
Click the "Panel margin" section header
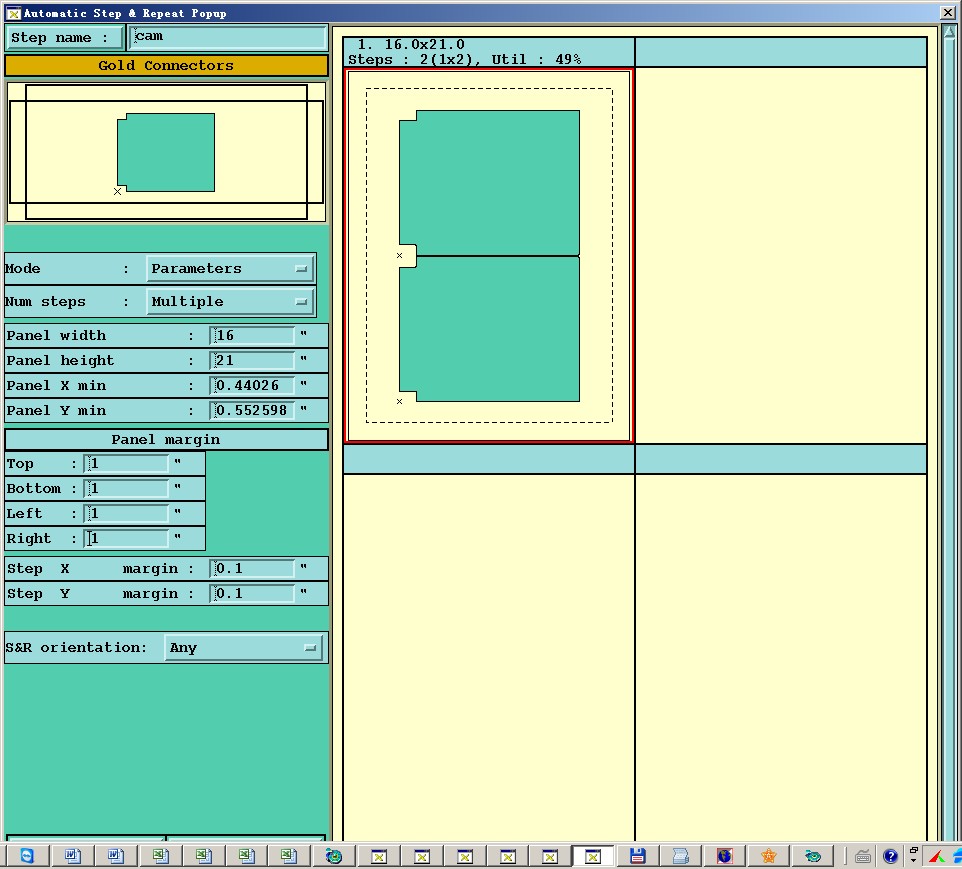(x=166, y=439)
